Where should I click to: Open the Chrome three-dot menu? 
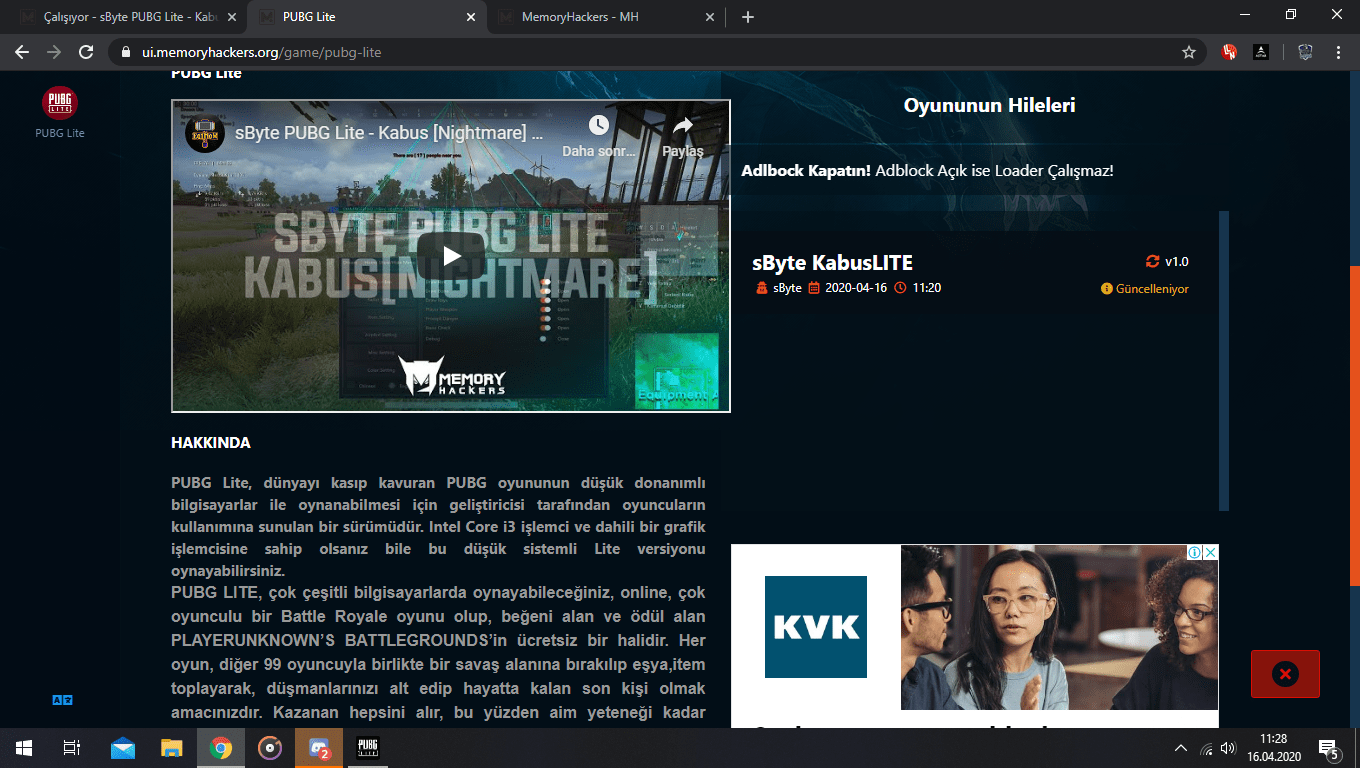click(1339, 52)
